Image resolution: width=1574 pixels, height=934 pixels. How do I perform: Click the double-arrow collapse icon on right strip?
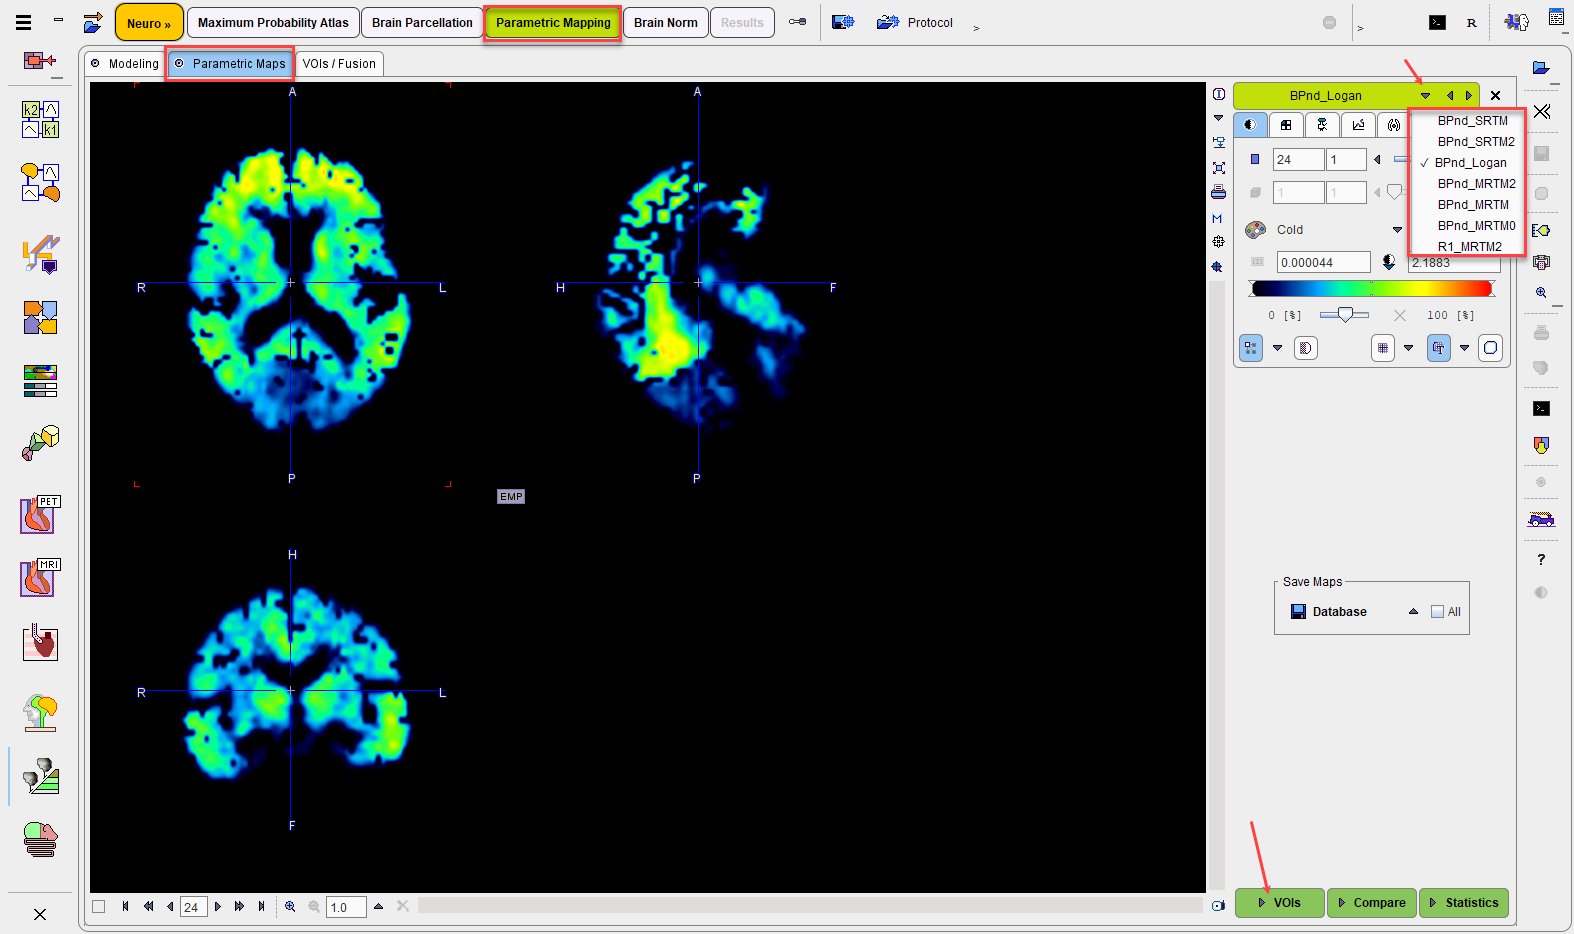tap(1541, 112)
